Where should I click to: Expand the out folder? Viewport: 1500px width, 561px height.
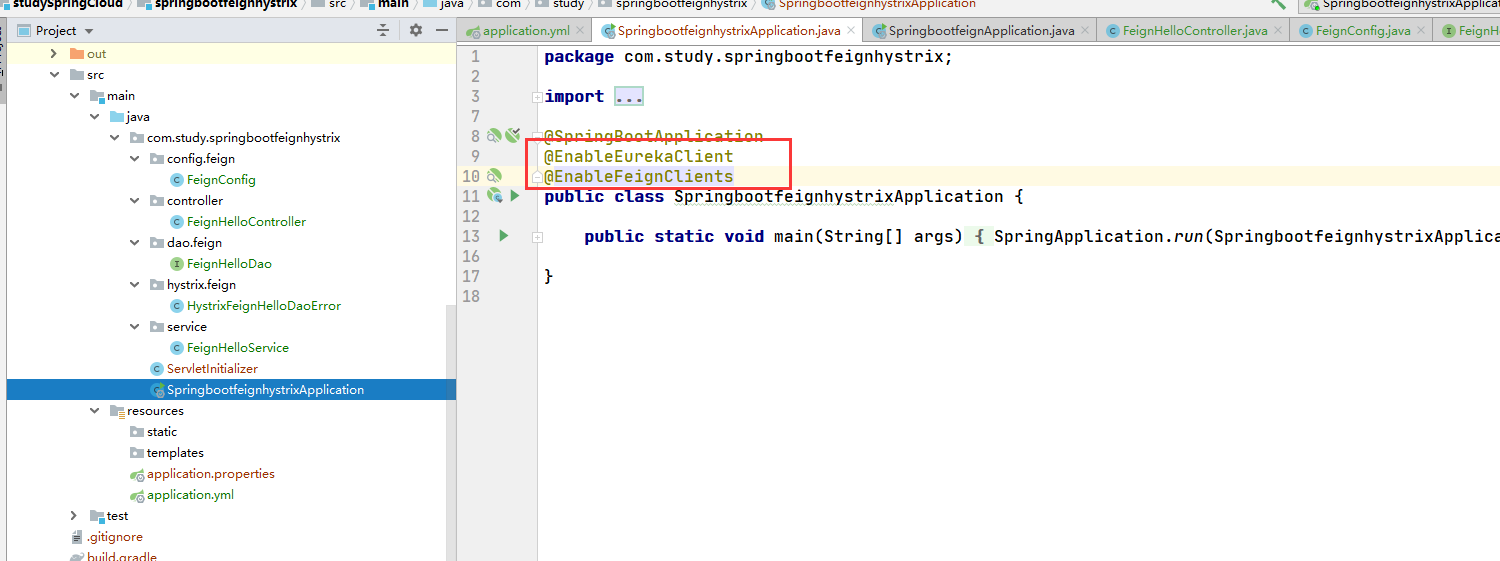coord(54,54)
